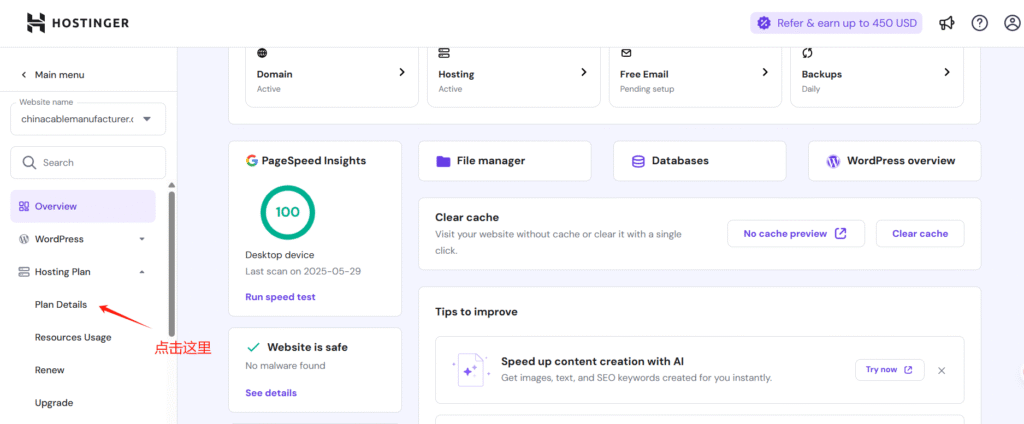Click the WordPress overview logo icon
The width and height of the screenshot is (1024, 424).
pyautogui.click(x=833, y=161)
